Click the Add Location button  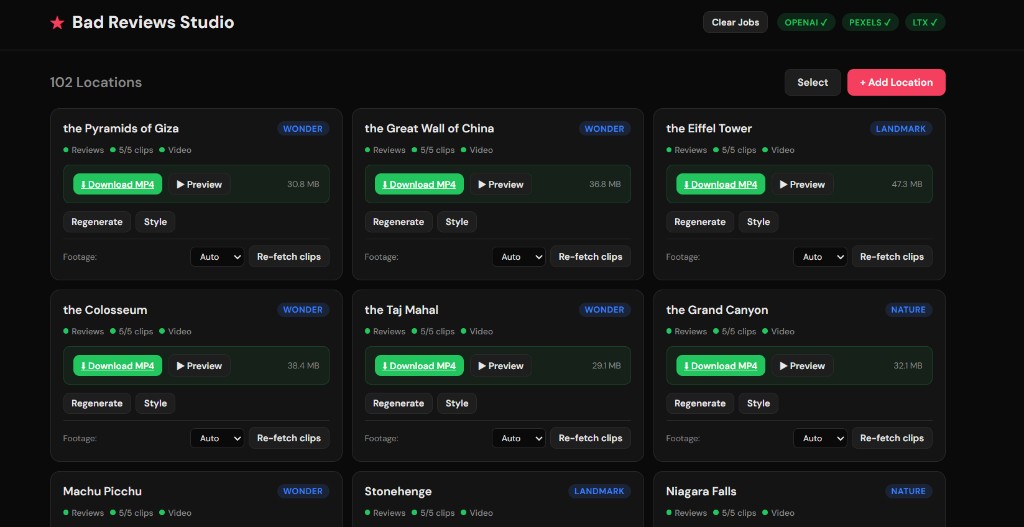(896, 82)
